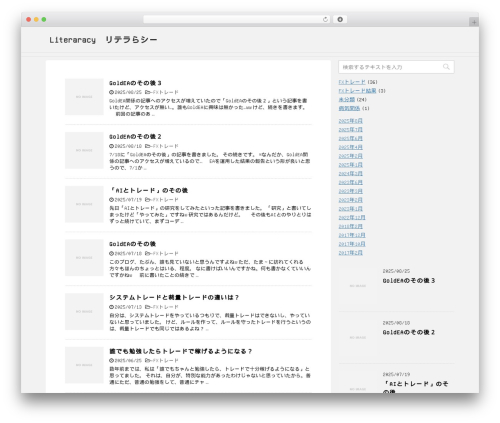Click the FXトレード category label under main GoldEAのその後３

point(165,92)
